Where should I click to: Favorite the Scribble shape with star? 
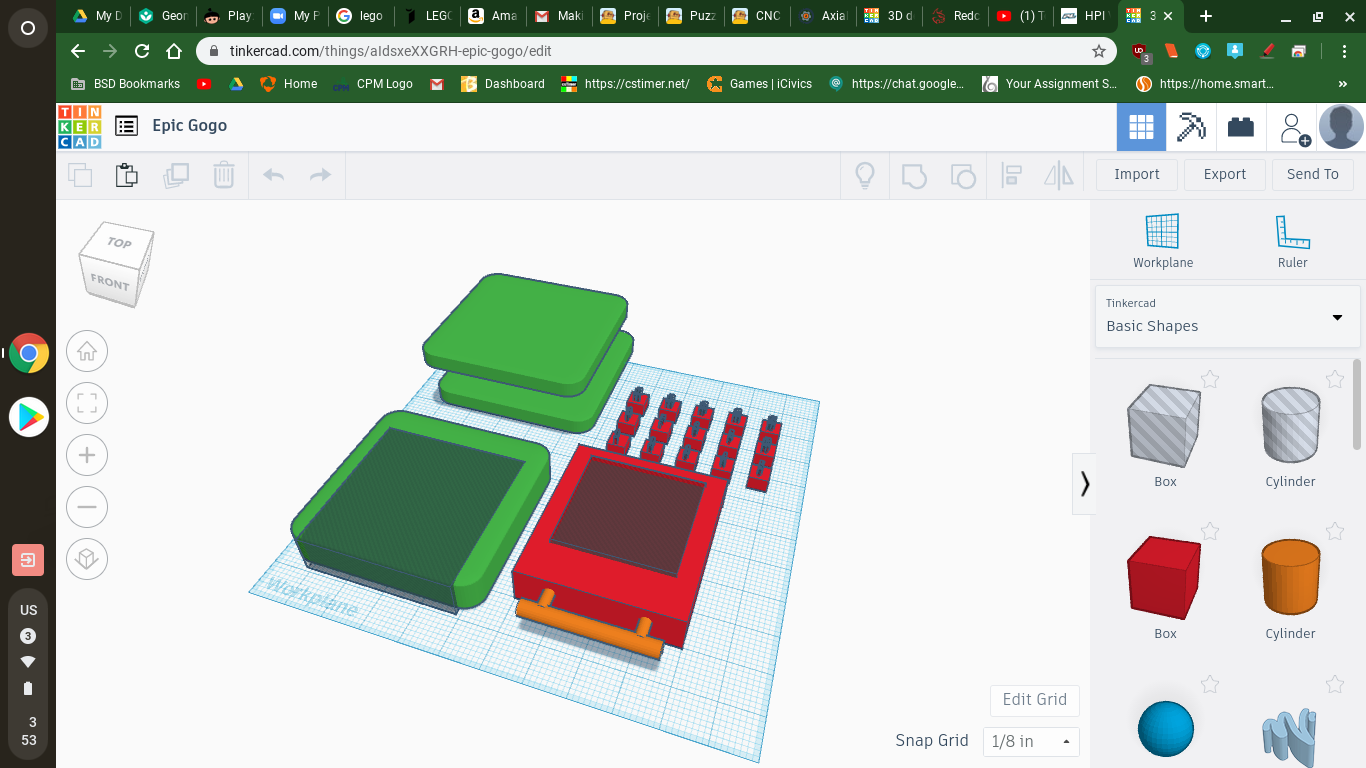click(x=1335, y=685)
